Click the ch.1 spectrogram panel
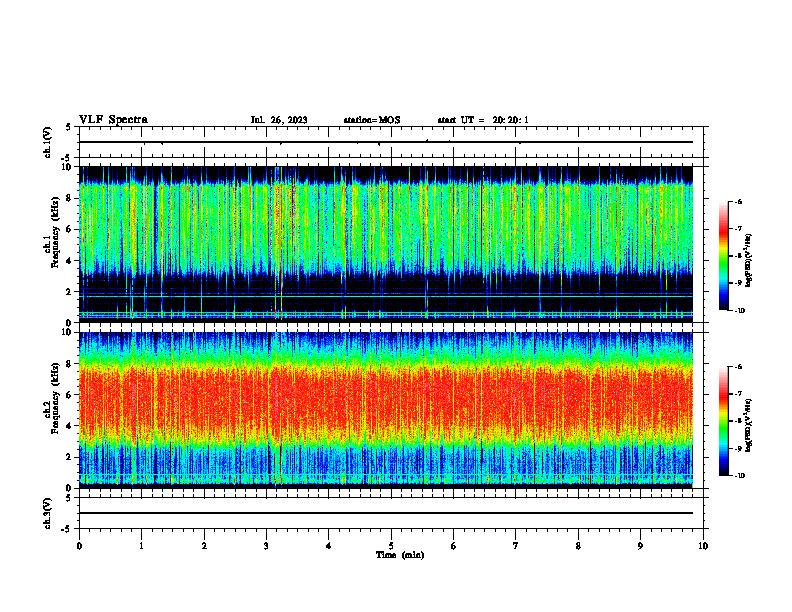Screen dimensions: 792x612 pos(386,244)
